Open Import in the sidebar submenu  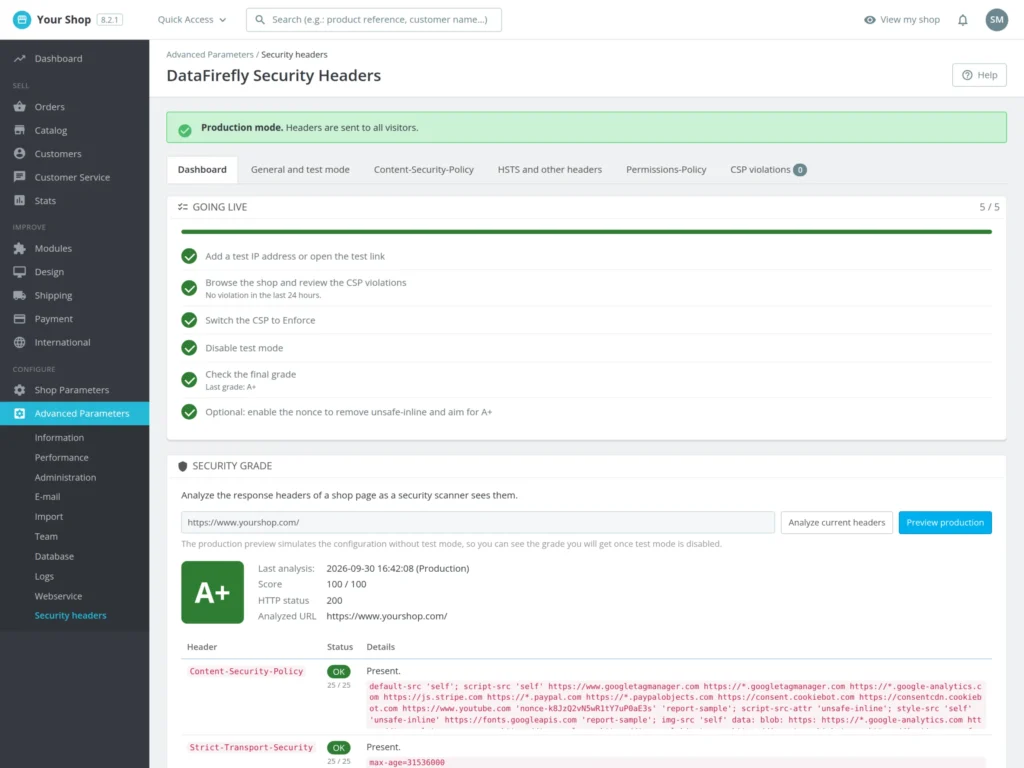pyautogui.click(x=49, y=517)
